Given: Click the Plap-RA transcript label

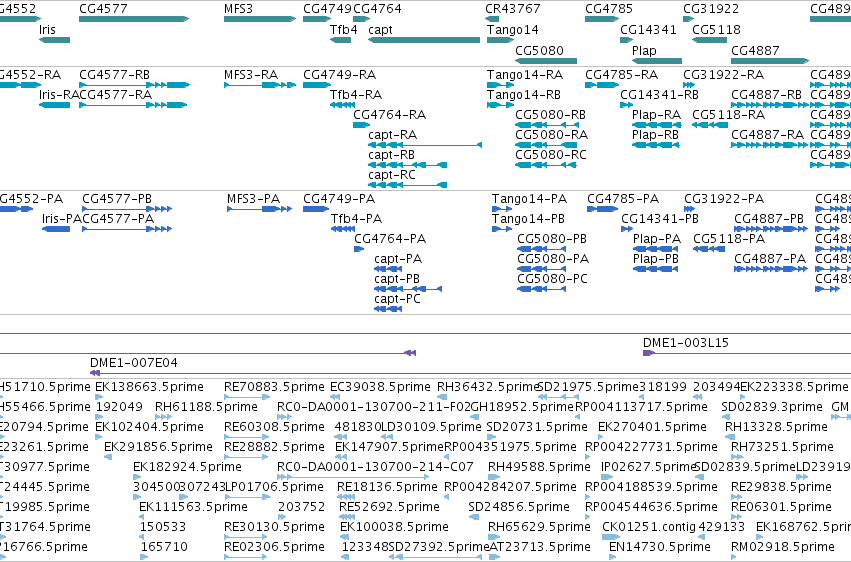Looking at the screenshot, I should click(x=657, y=114).
